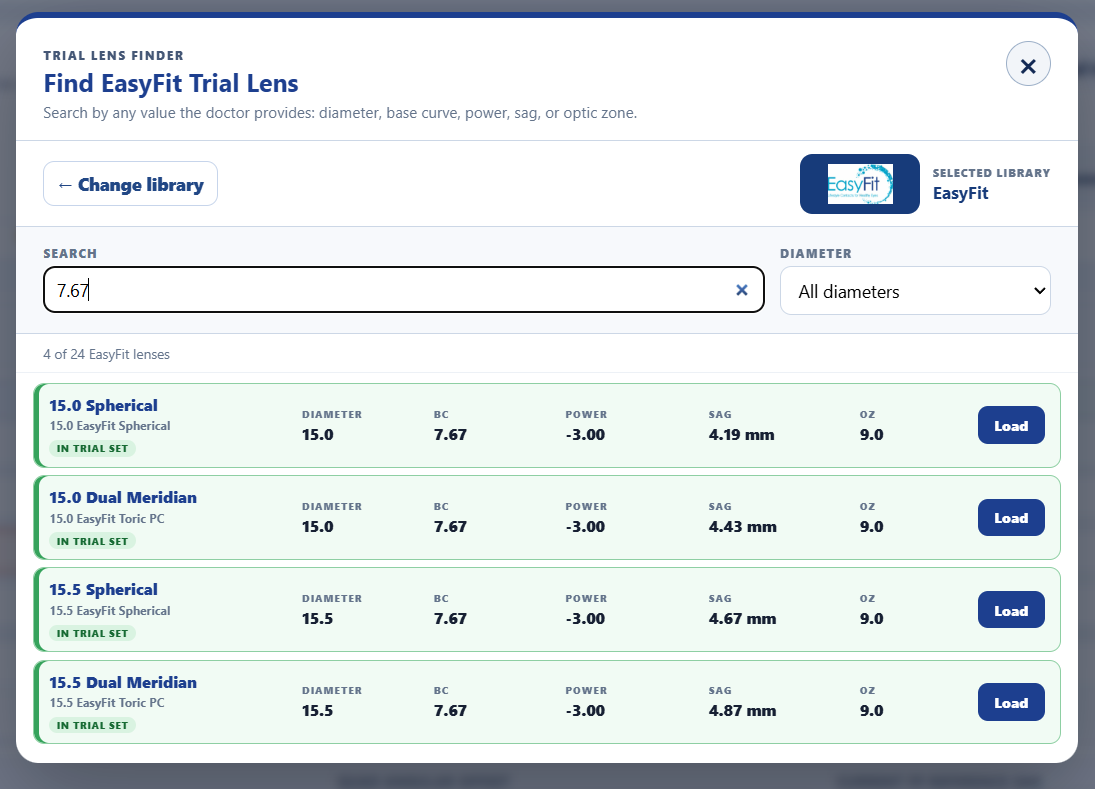1095x789 pixels.
Task: Select the 15.0 Spherical title
Action: [103, 406]
